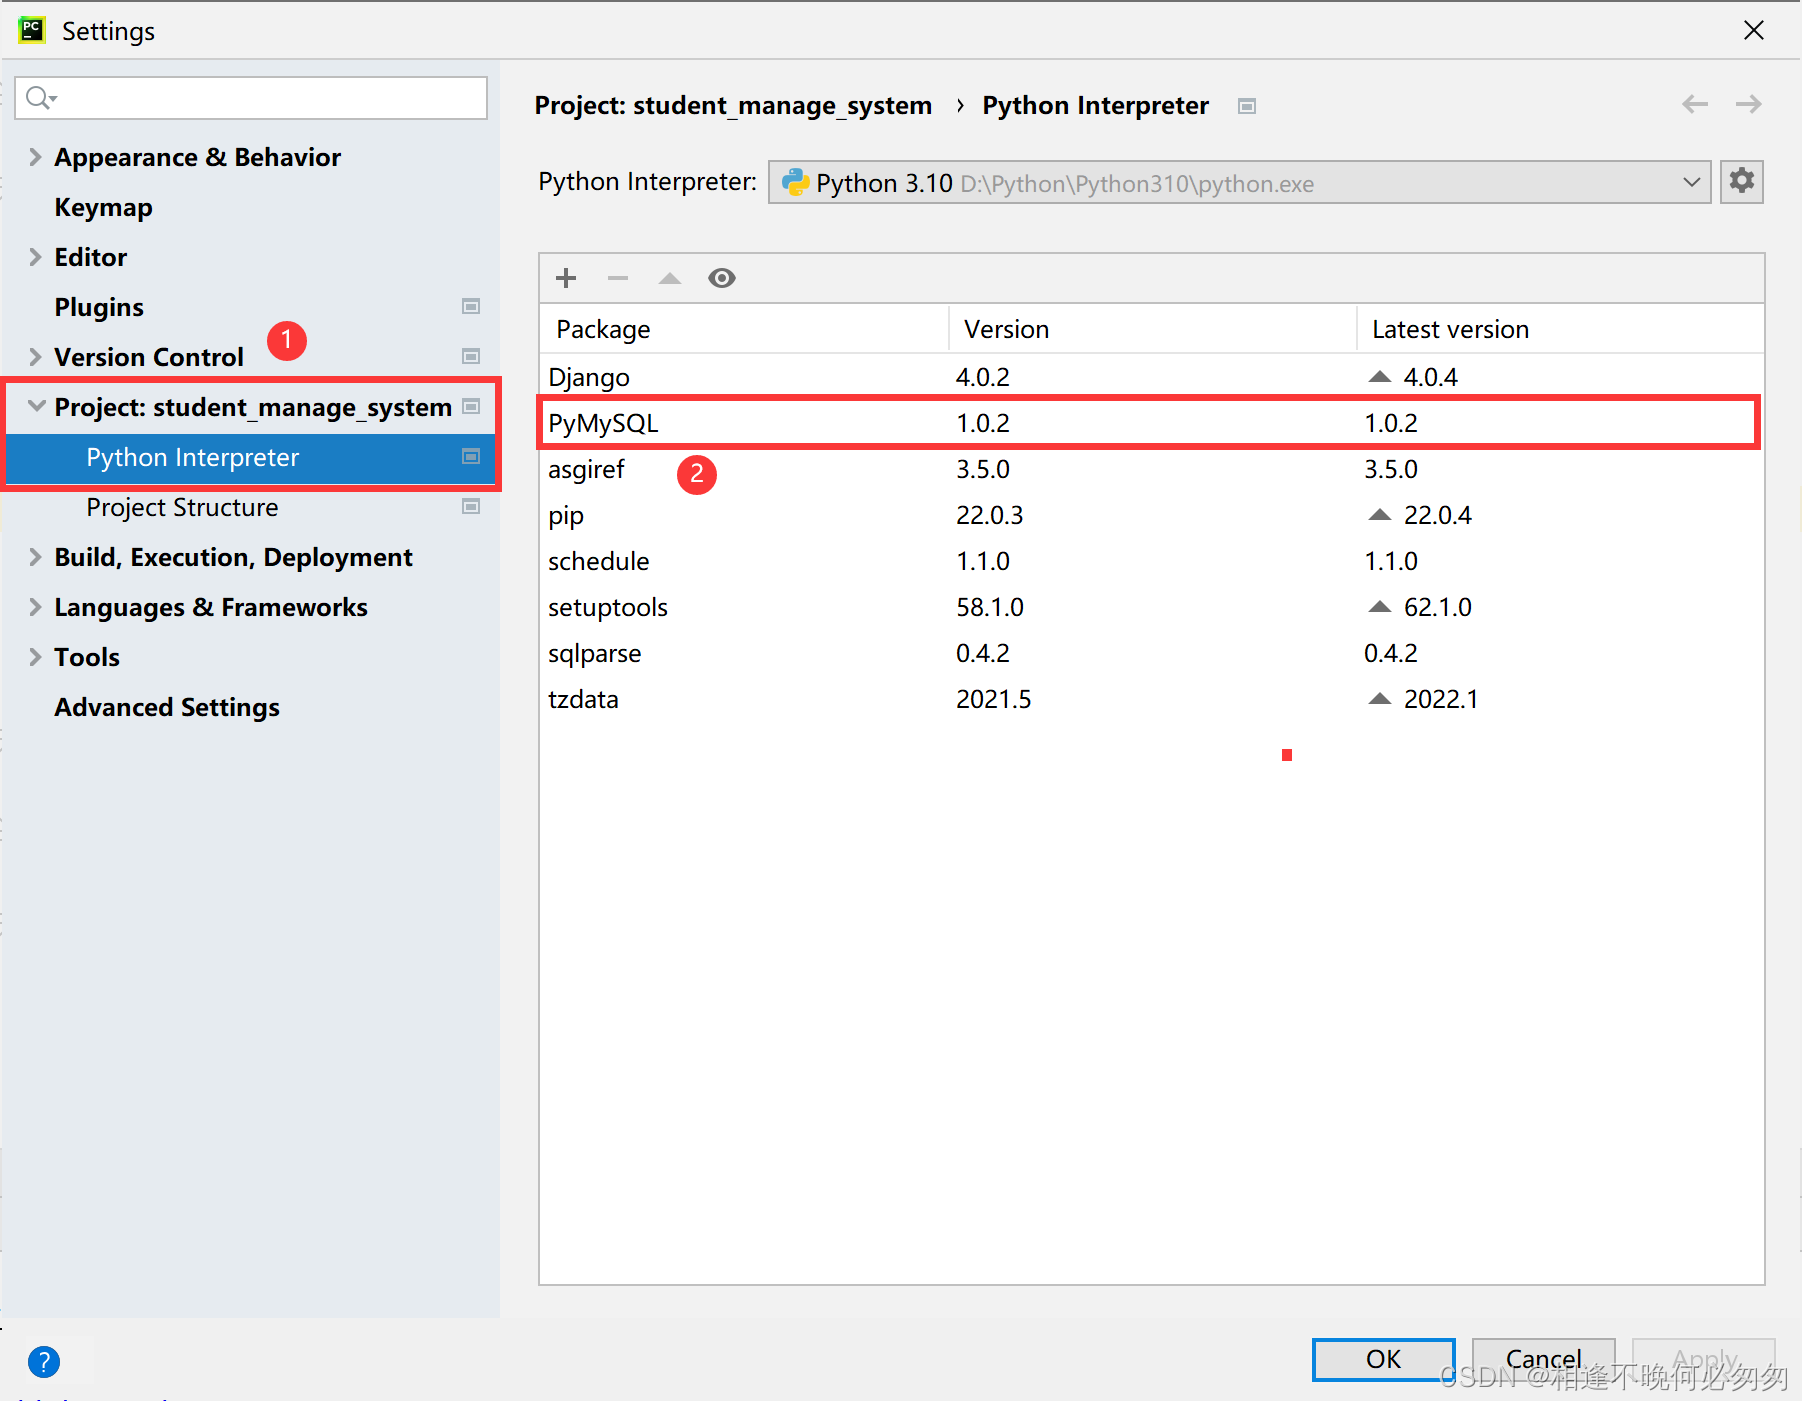Click the add package plus icon
Viewport: 1802px width, 1401px height.
click(x=566, y=278)
